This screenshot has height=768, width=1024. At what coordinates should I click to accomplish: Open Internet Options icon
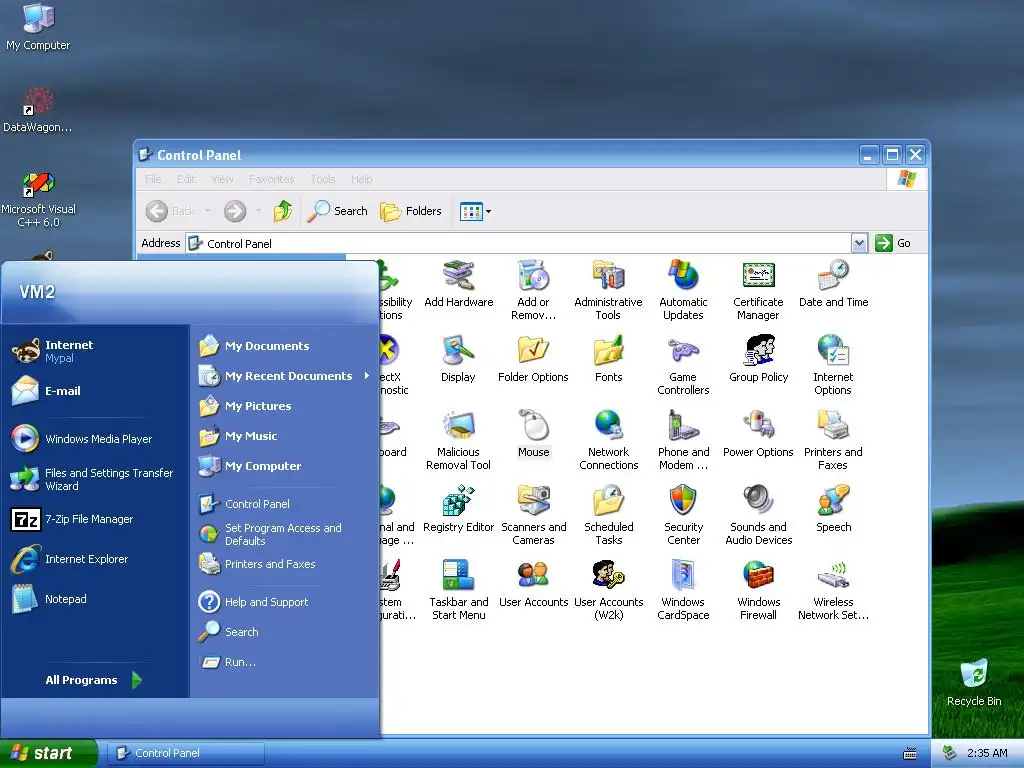[x=833, y=366]
